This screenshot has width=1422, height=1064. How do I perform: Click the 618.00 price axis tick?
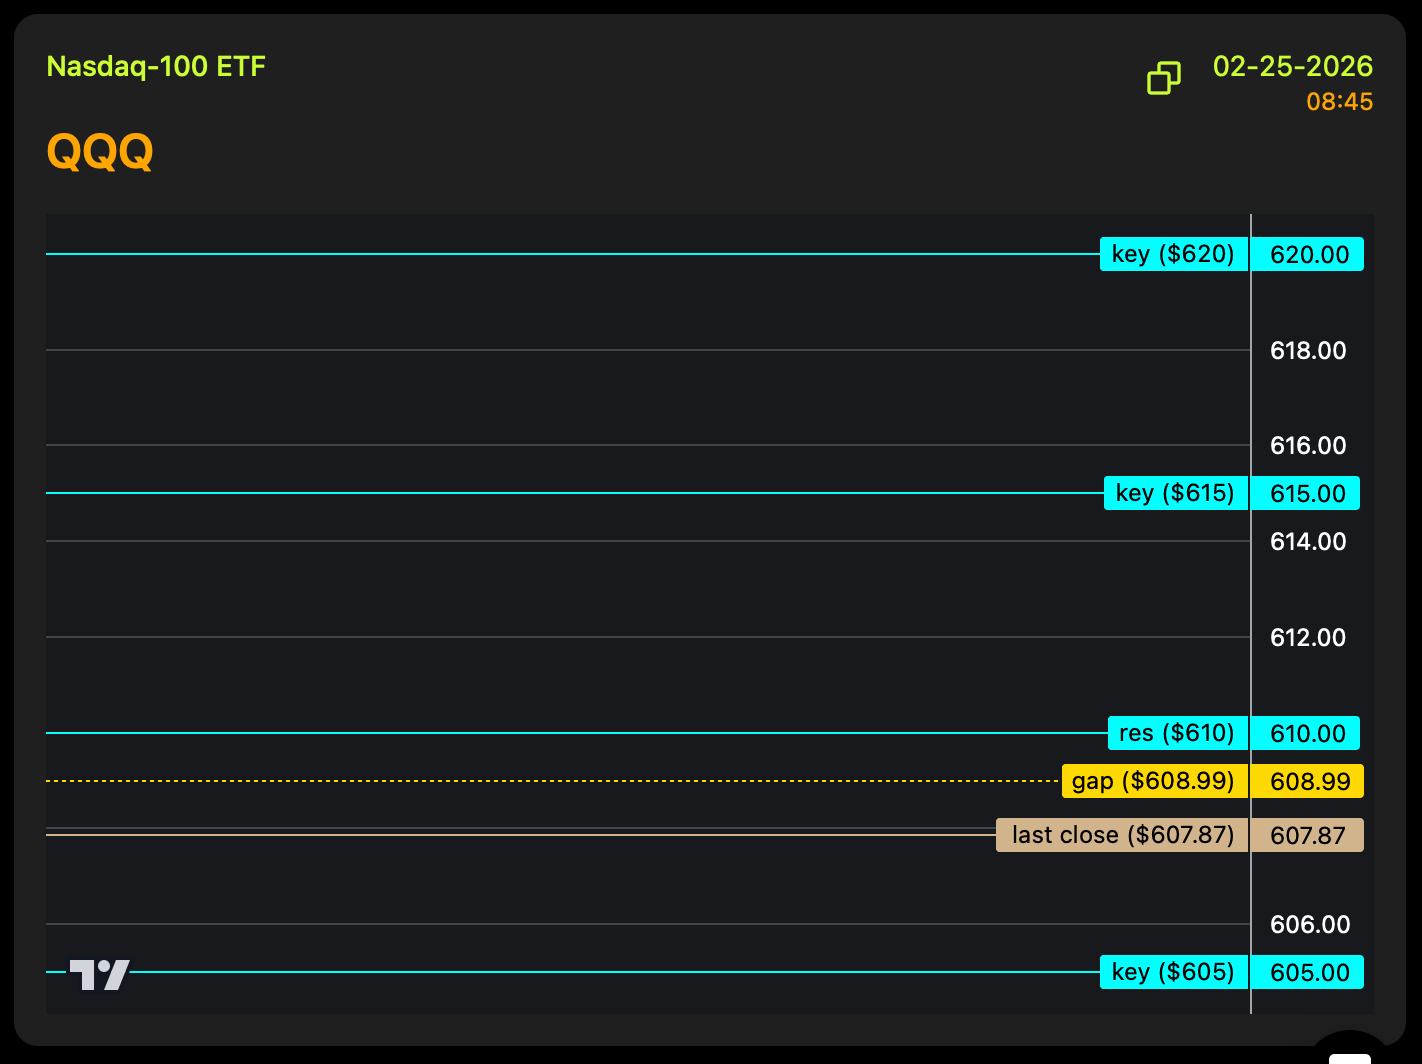[x=1308, y=351]
